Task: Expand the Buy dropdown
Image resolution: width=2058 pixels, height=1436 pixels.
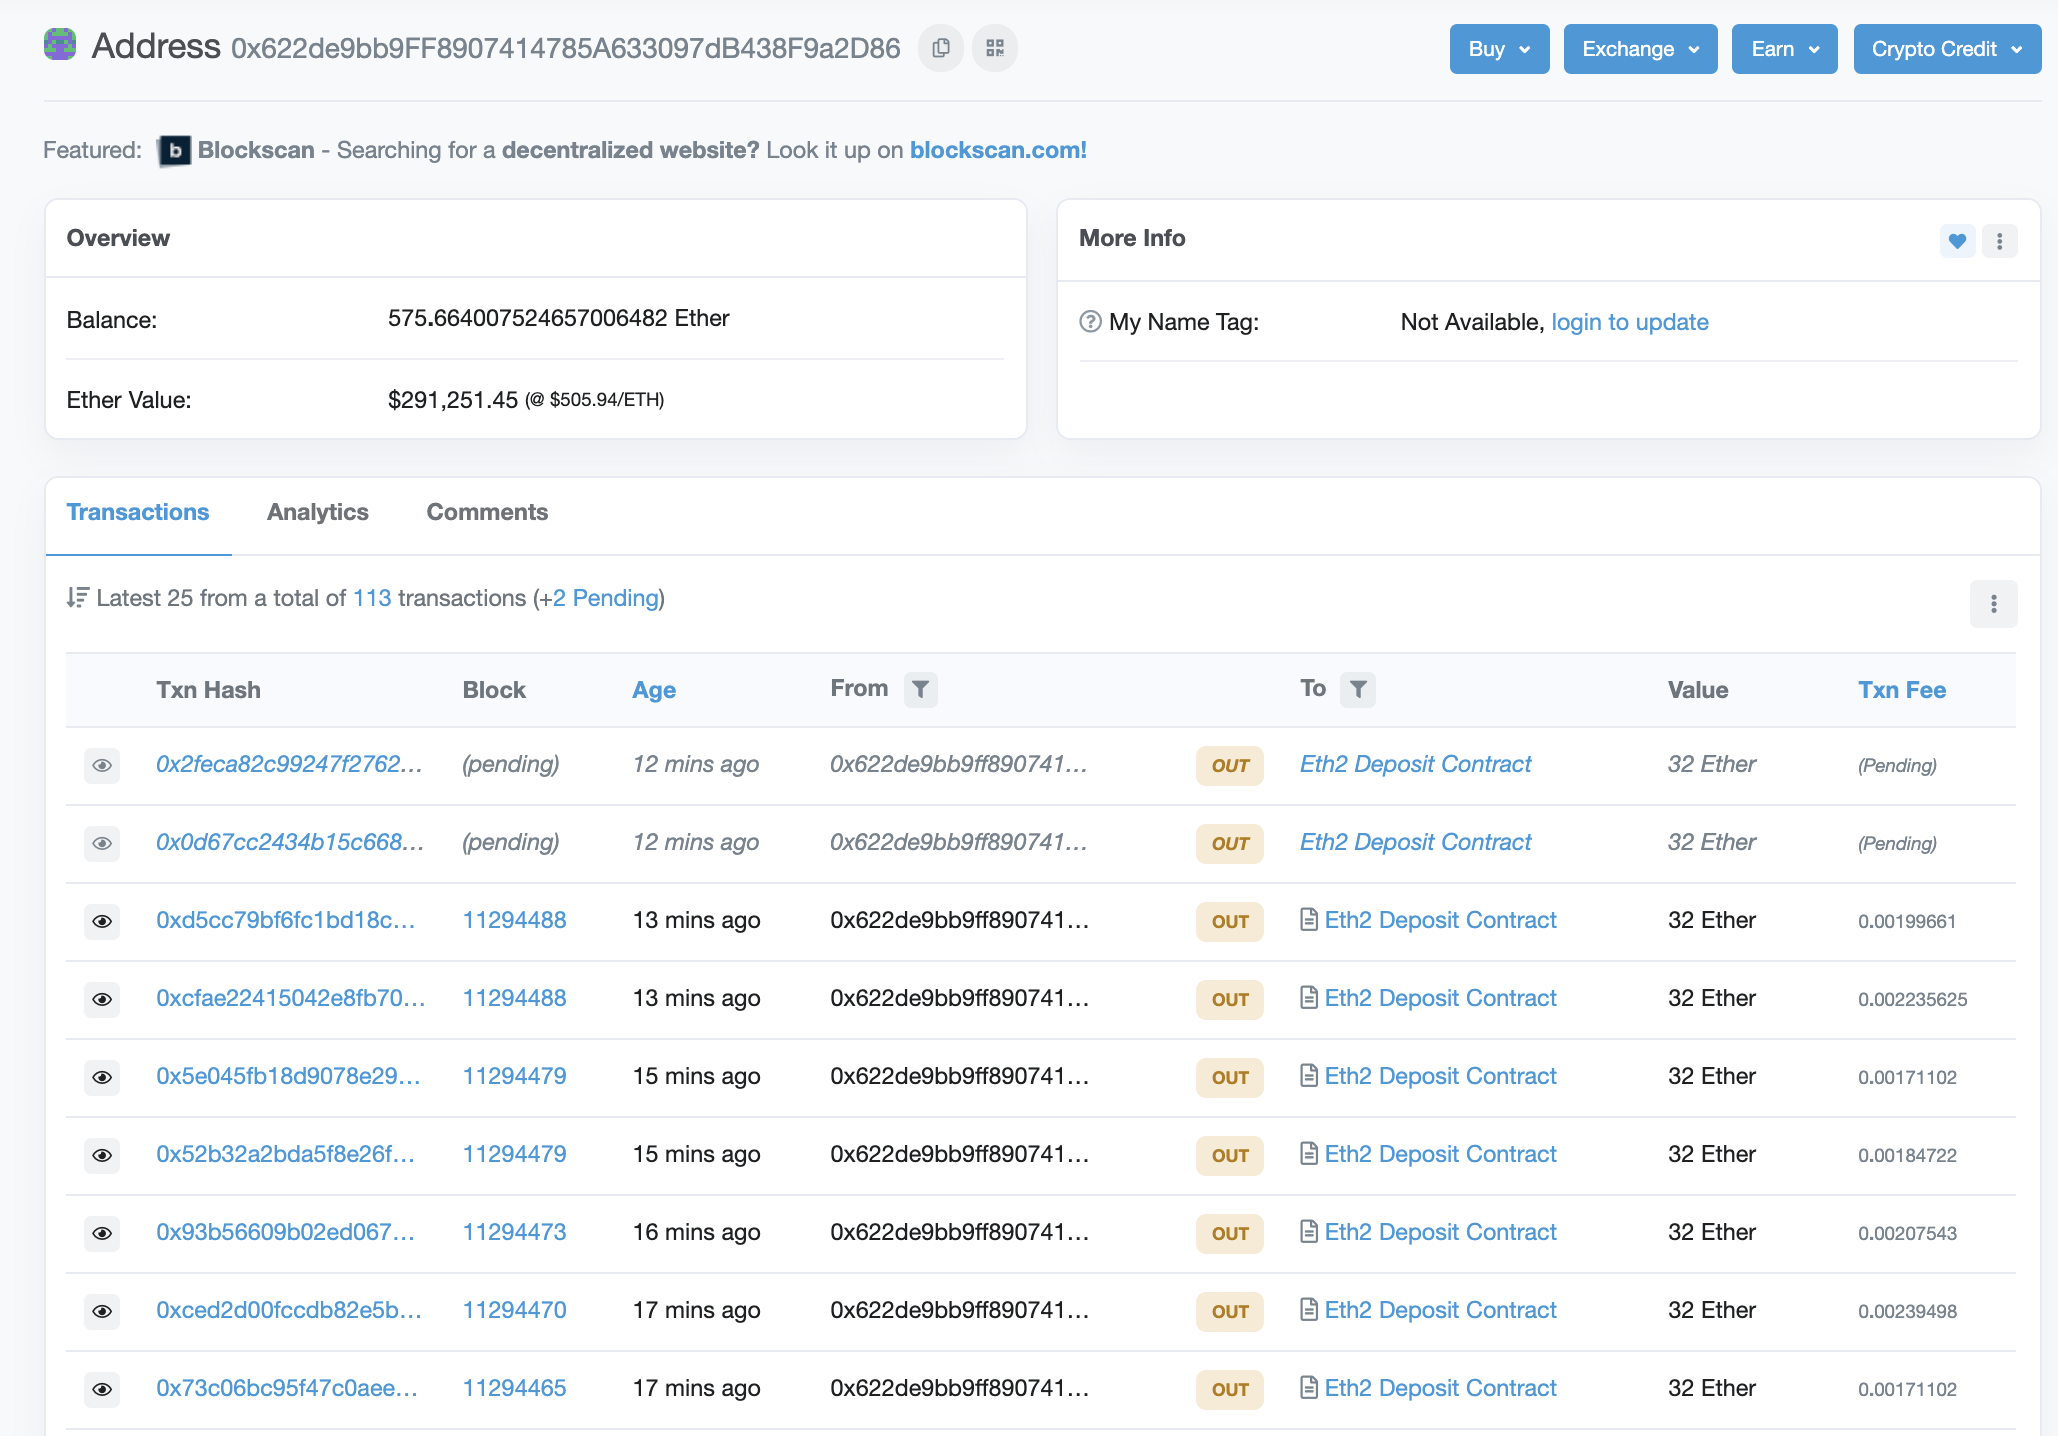Action: [x=1499, y=49]
